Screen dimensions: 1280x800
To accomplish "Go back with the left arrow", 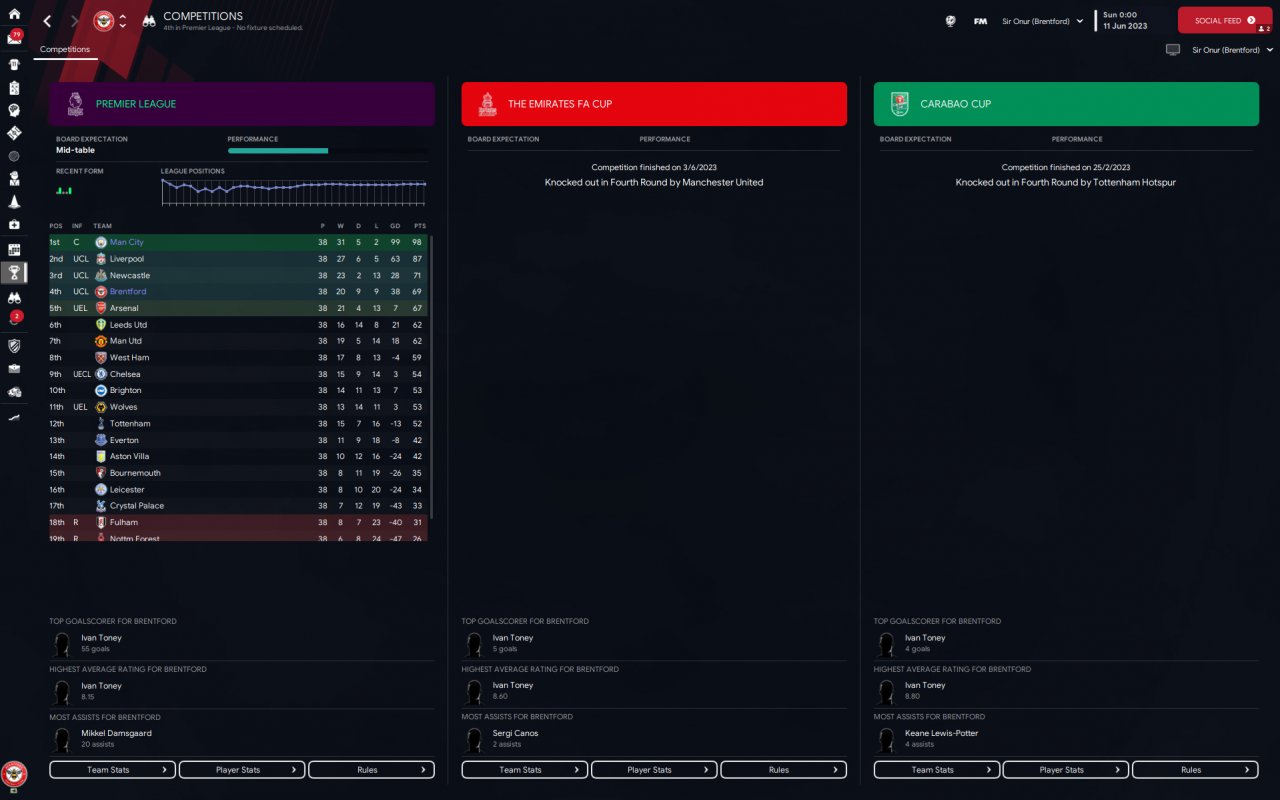I will click(46, 21).
